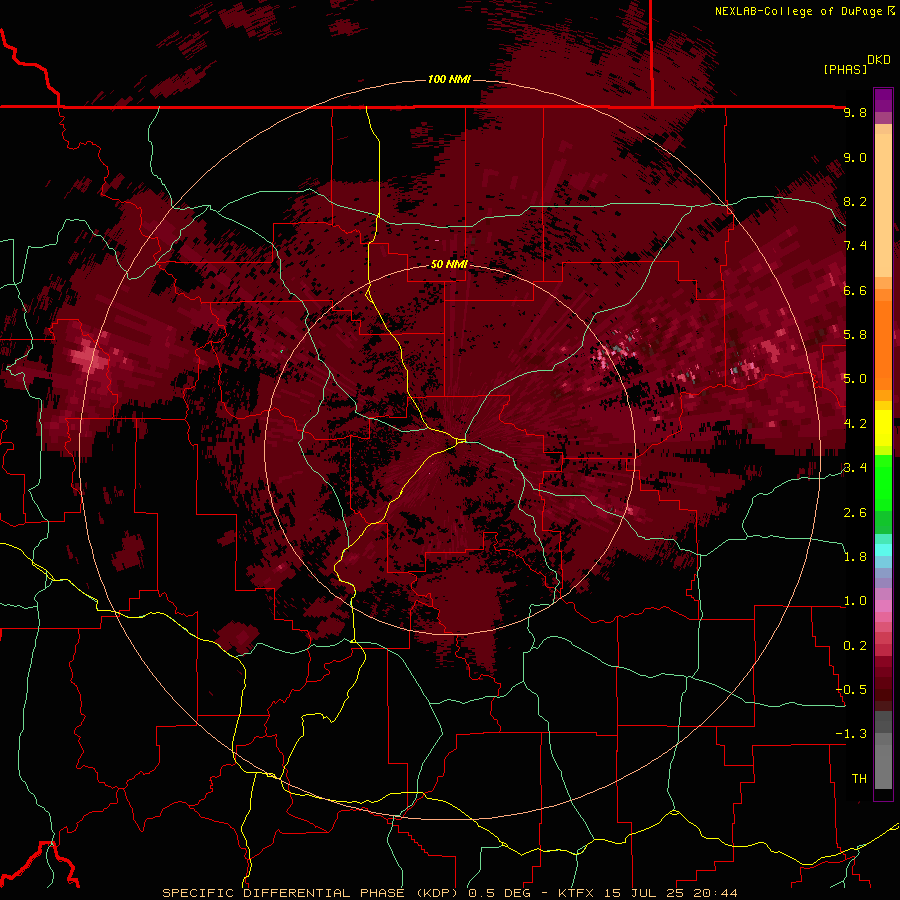Pick the peach band on the color bar
The height and width of the screenshot is (900, 900).
pos(883,207)
